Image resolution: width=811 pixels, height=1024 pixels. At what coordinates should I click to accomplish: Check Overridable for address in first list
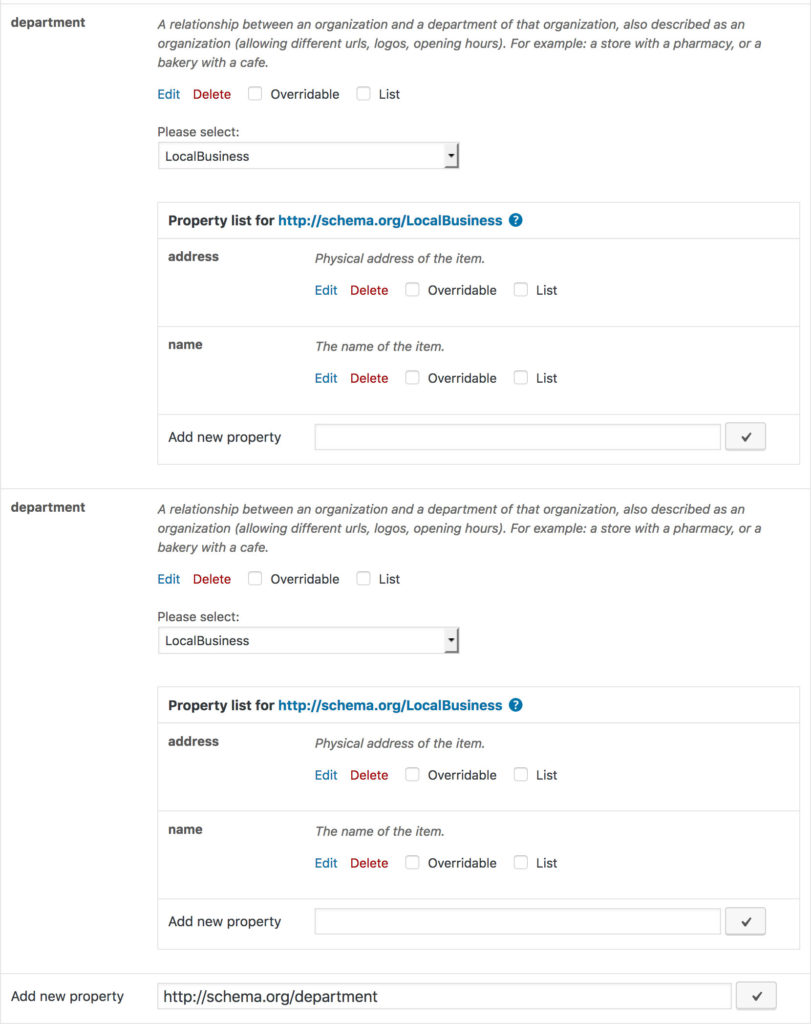(412, 290)
